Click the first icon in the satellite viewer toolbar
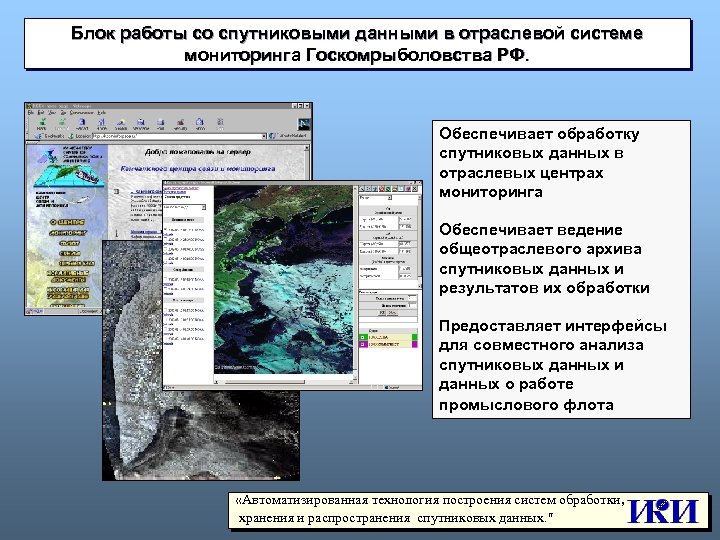 361,189
